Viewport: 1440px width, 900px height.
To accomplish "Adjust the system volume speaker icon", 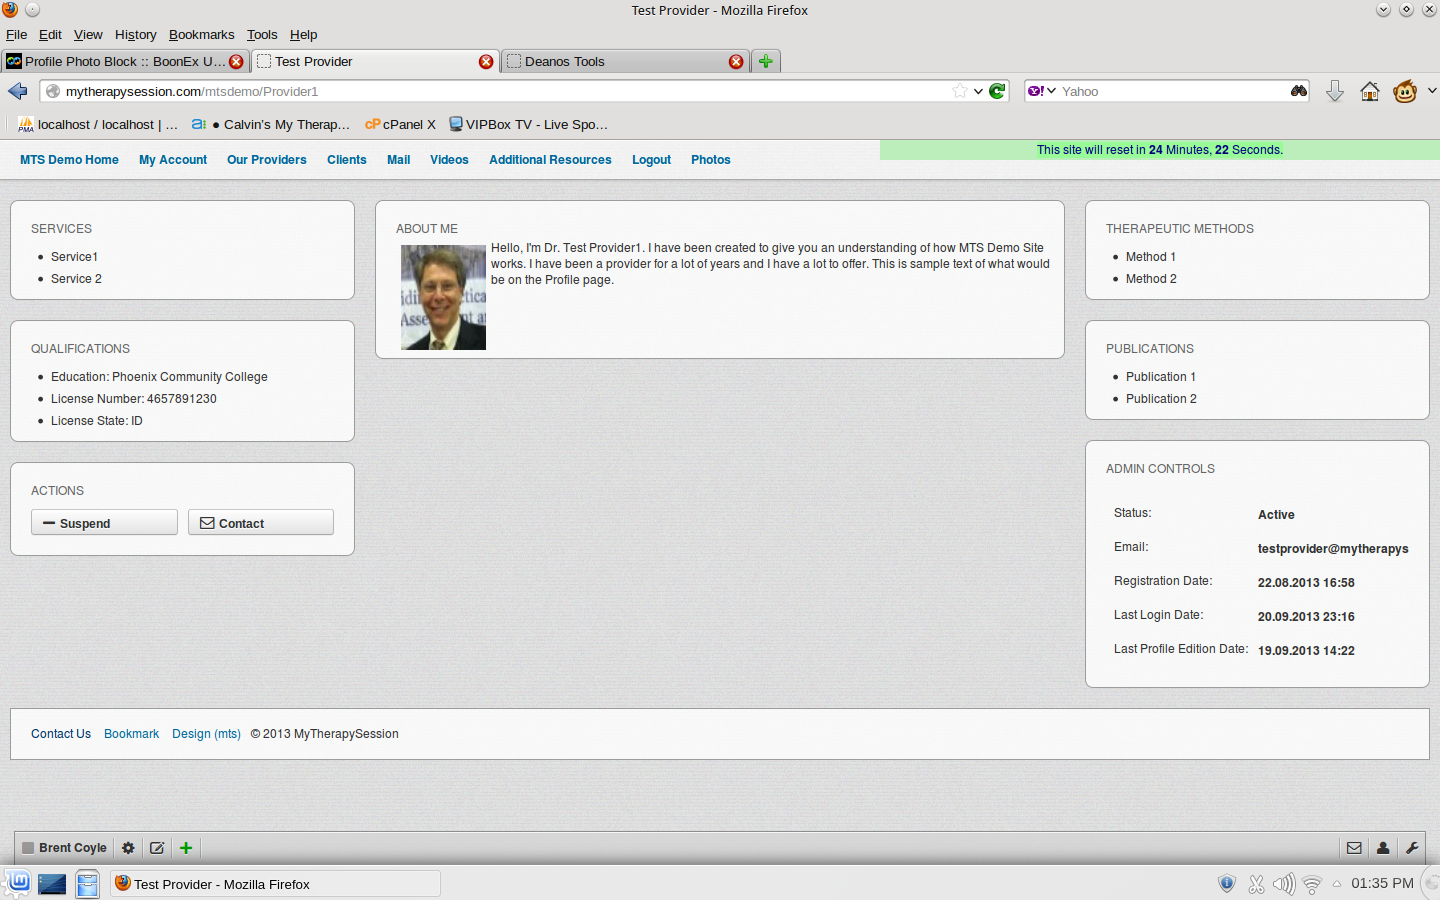I will 1284,884.
